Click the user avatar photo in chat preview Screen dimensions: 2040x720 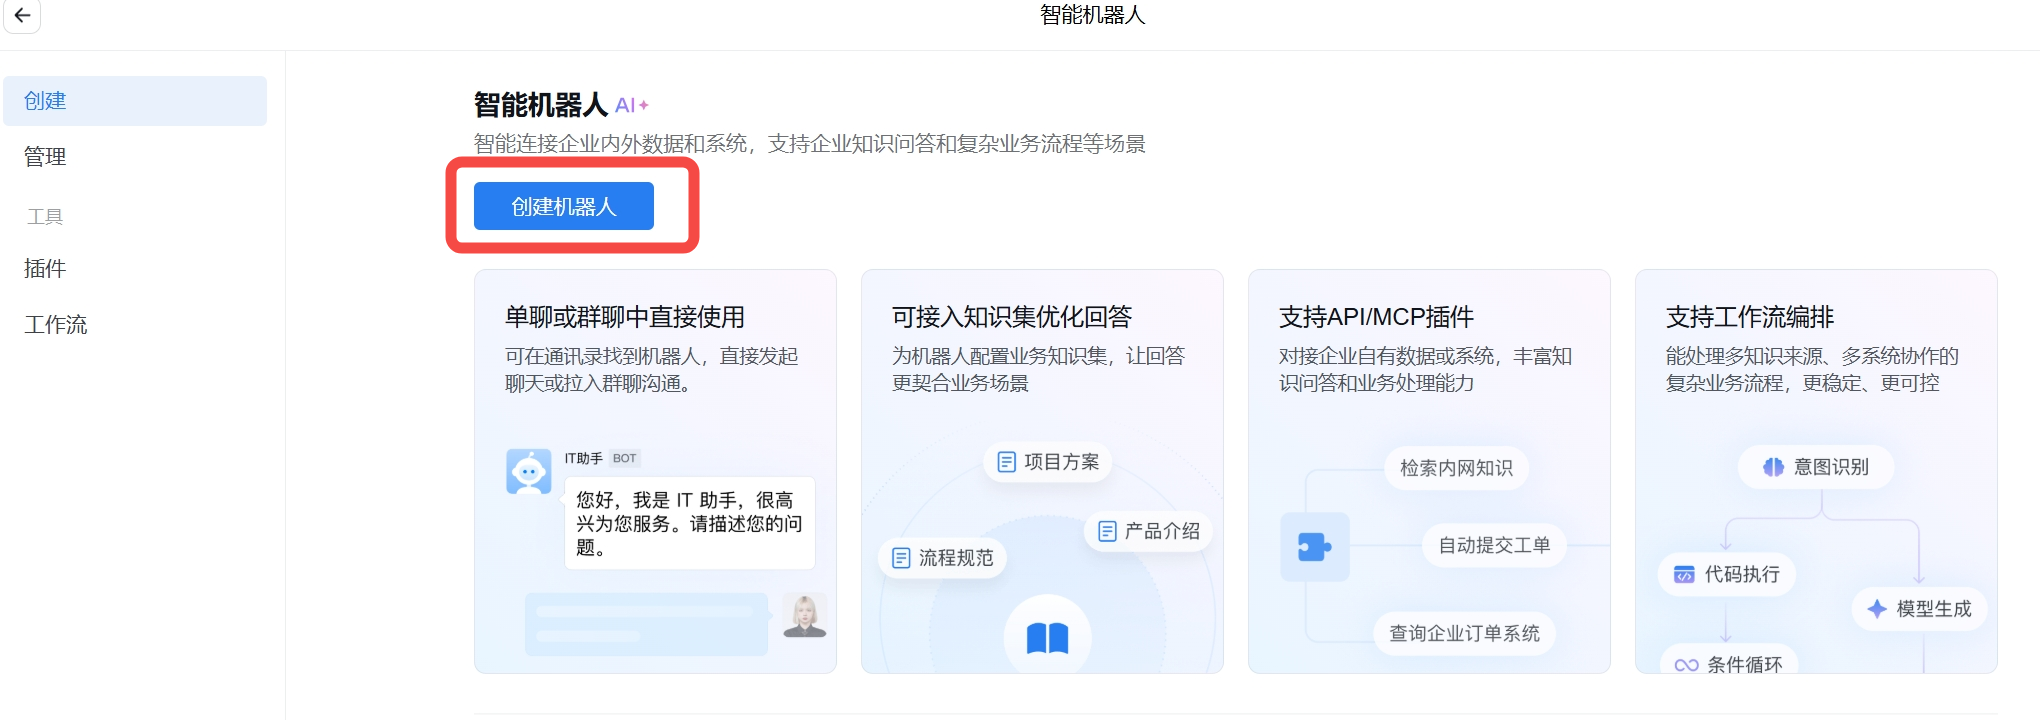(x=805, y=615)
